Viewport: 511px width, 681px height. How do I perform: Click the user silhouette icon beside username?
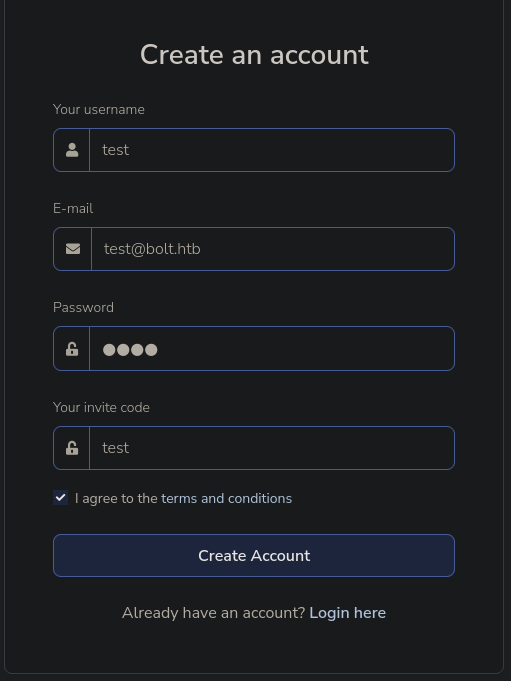coord(72,150)
